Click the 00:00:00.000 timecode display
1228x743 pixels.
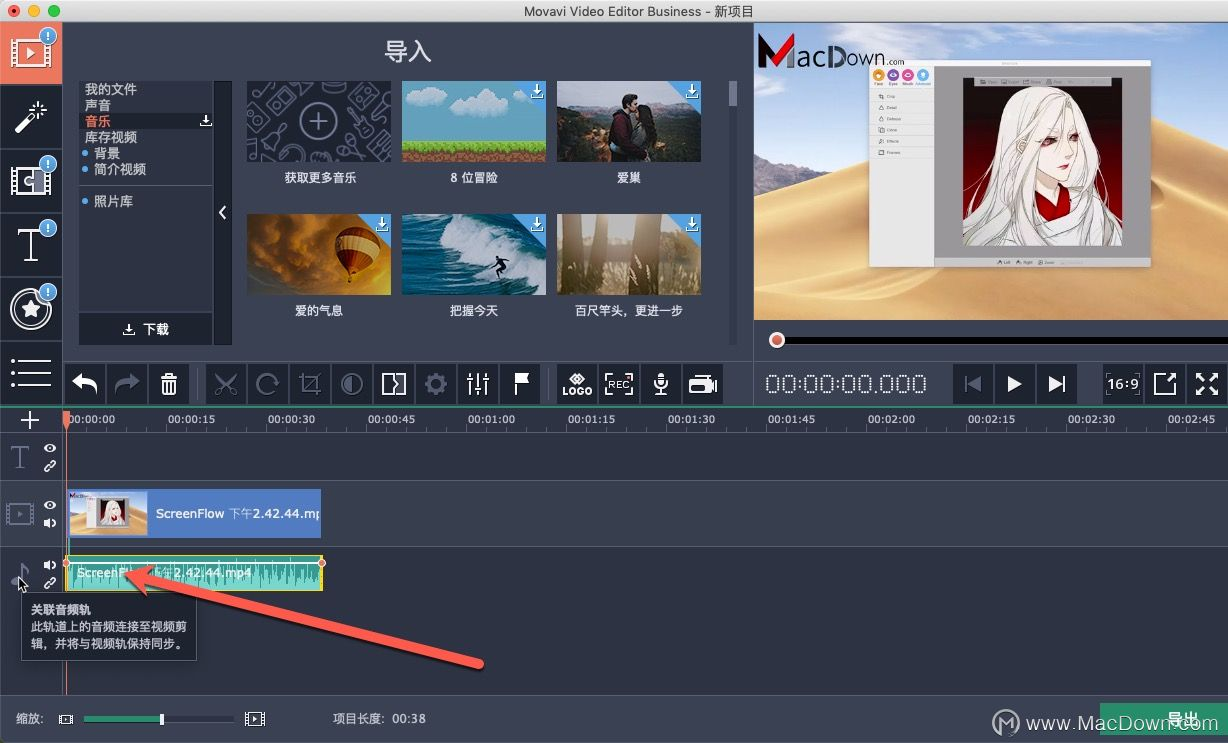(846, 384)
